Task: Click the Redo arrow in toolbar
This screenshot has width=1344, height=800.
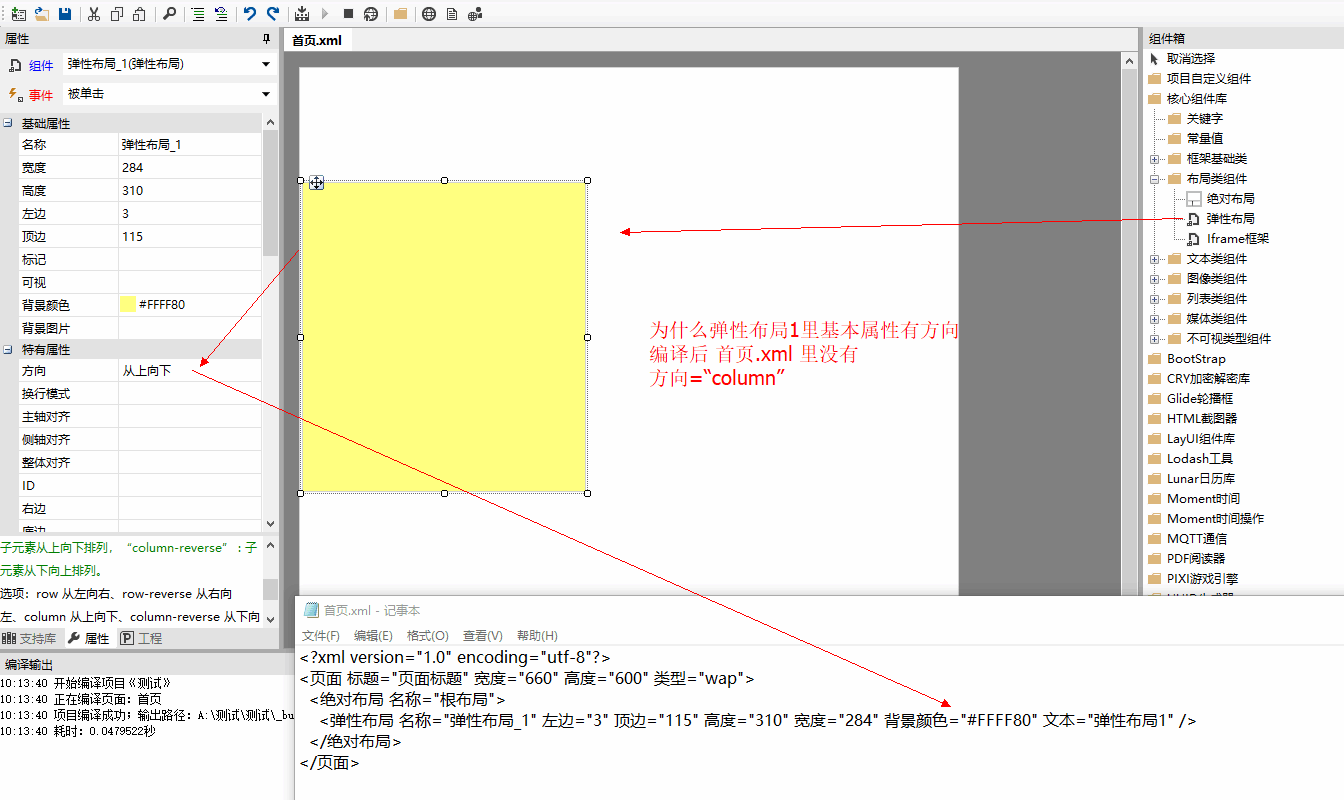Action: (x=273, y=14)
